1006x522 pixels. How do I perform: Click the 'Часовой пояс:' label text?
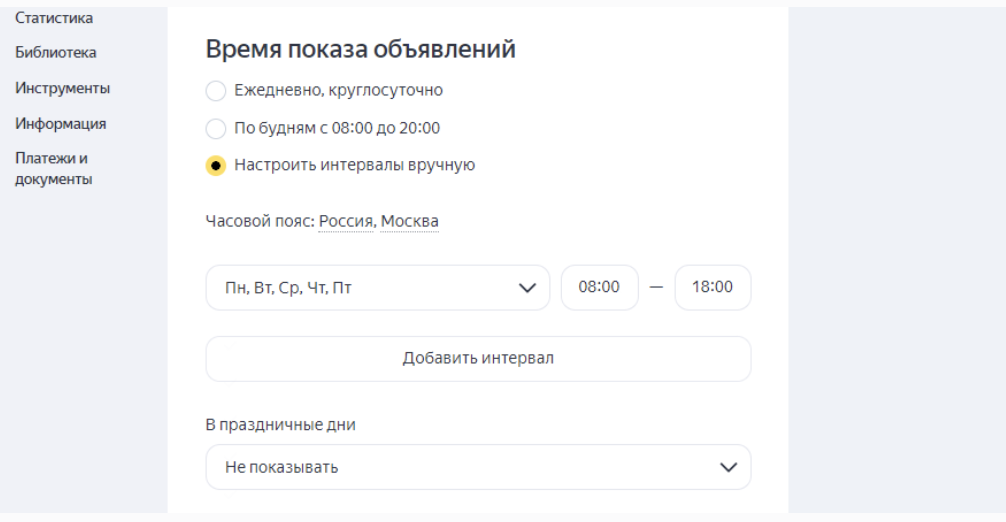coord(260,221)
